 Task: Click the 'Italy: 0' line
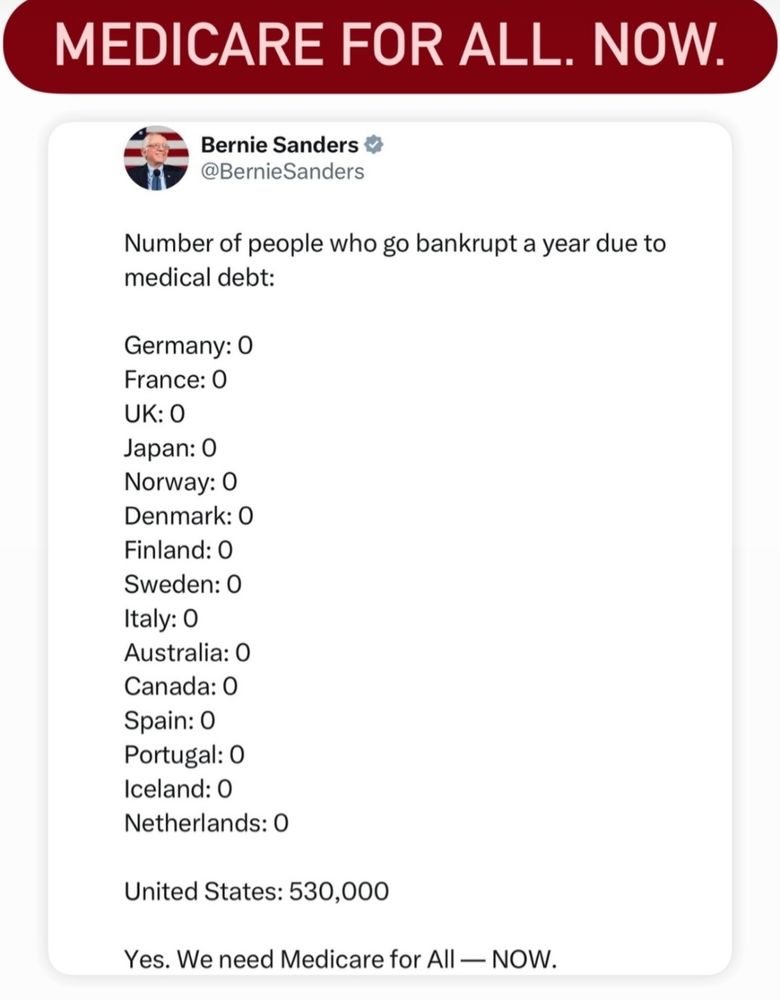click(x=161, y=617)
